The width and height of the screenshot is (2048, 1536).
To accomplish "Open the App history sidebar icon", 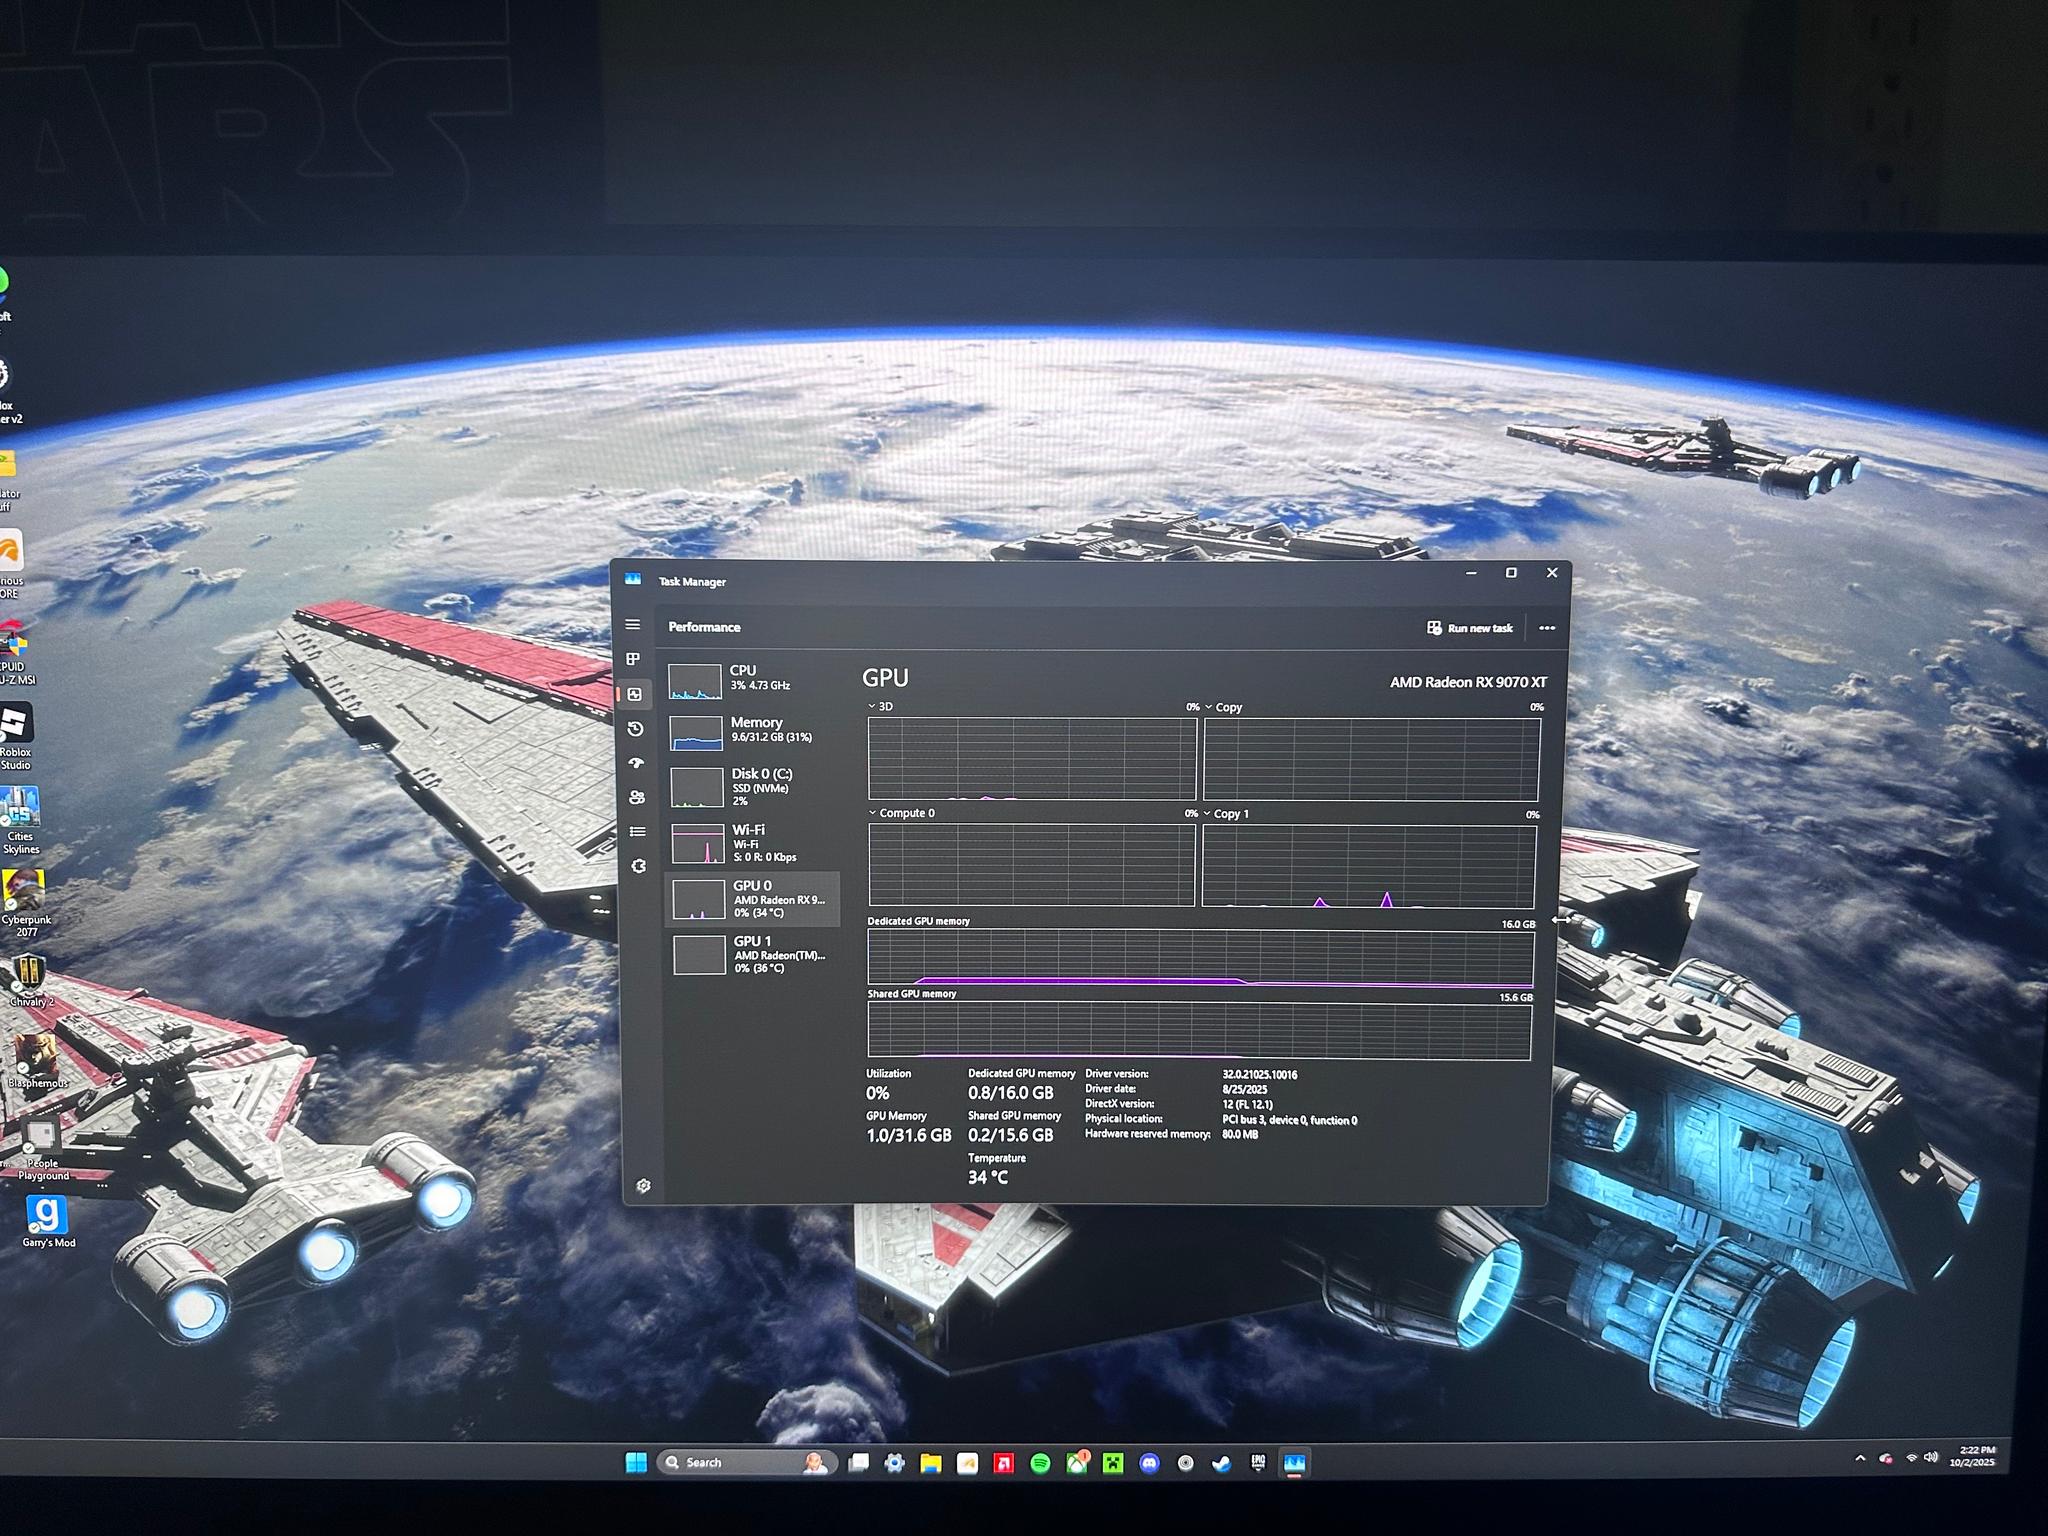I will click(x=635, y=729).
